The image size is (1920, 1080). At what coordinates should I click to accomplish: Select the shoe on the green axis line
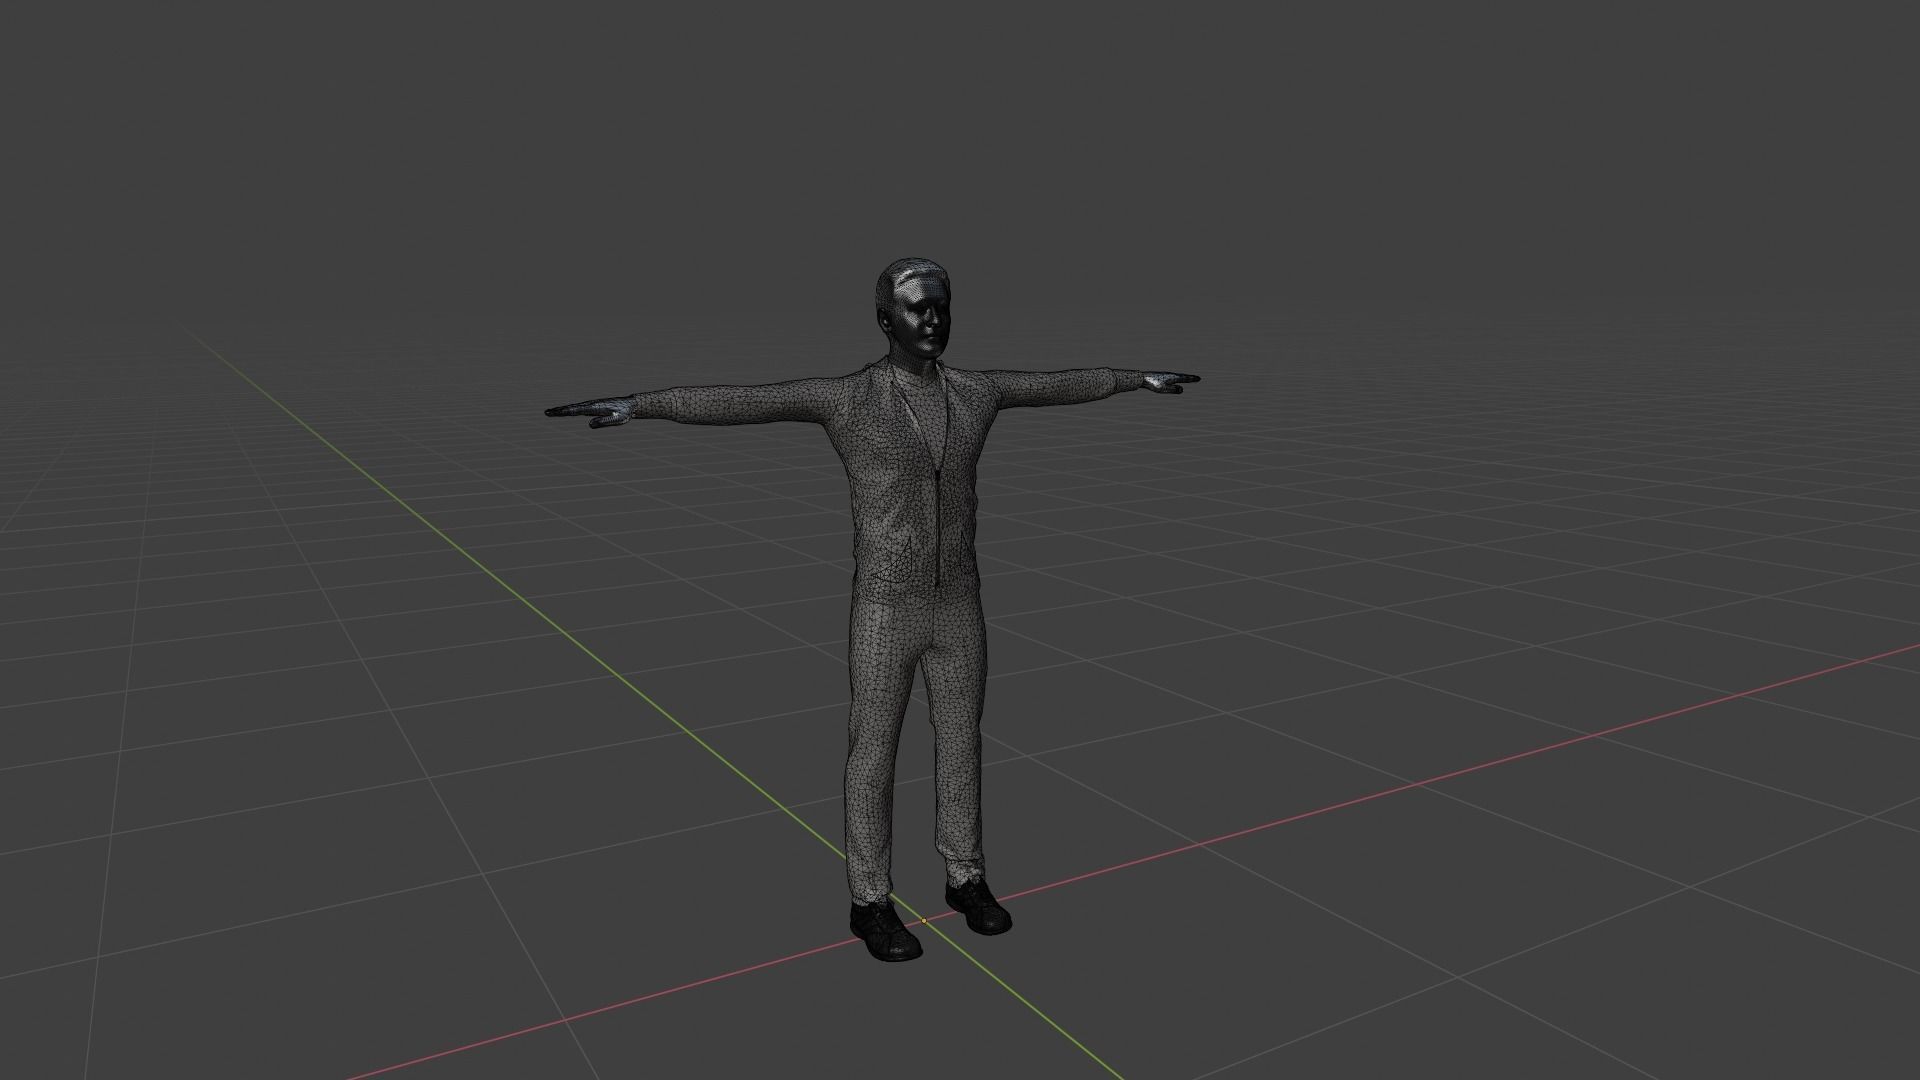(885, 932)
